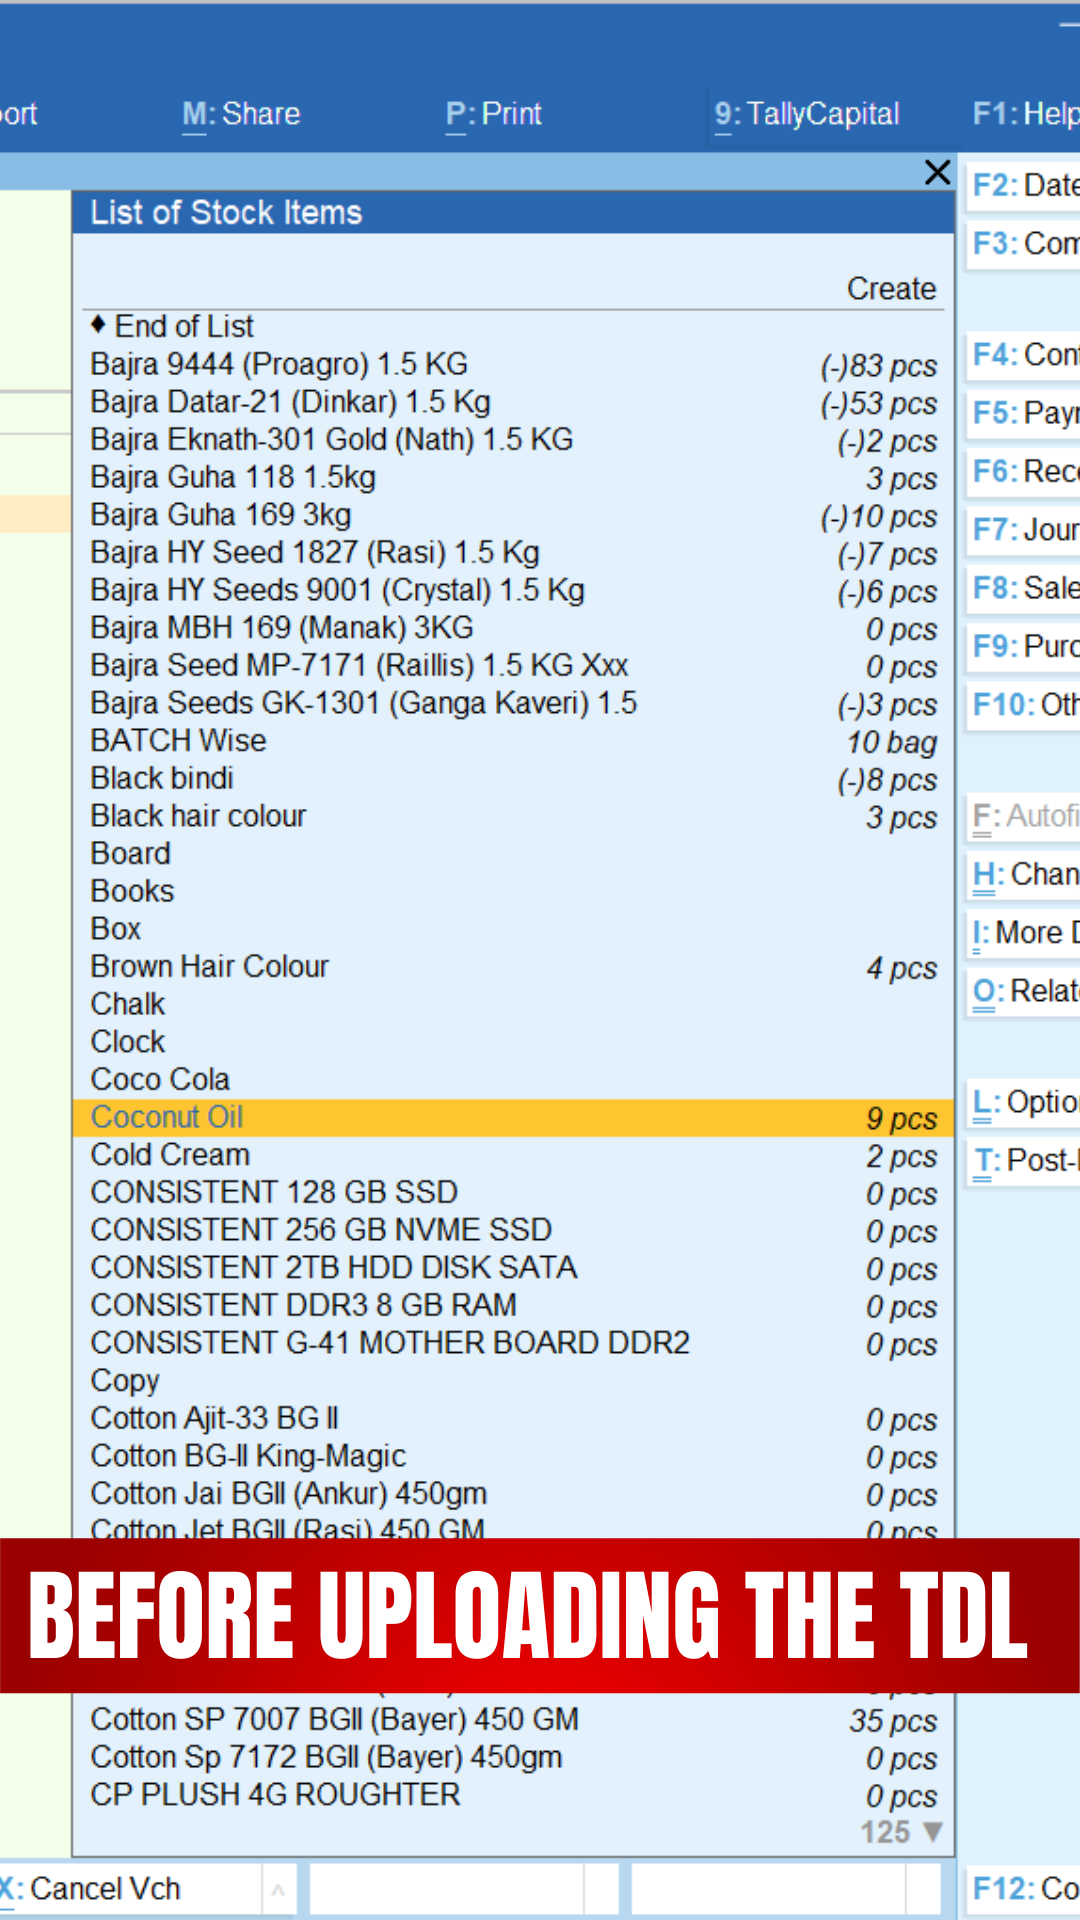Click the scroll-down arrow beside 125
The image size is (1080, 1920).
click(x=933, y=1832)
